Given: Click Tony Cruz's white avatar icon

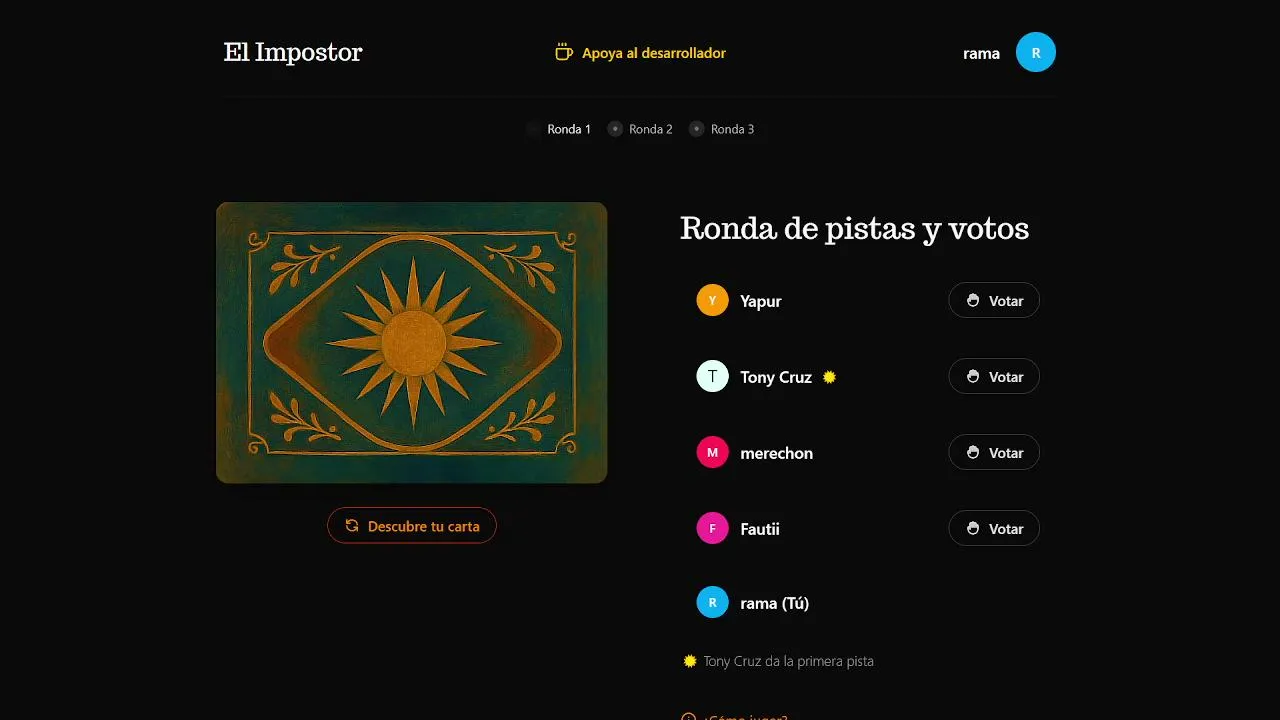Looking at the screenshot, I should coord(712,377).
